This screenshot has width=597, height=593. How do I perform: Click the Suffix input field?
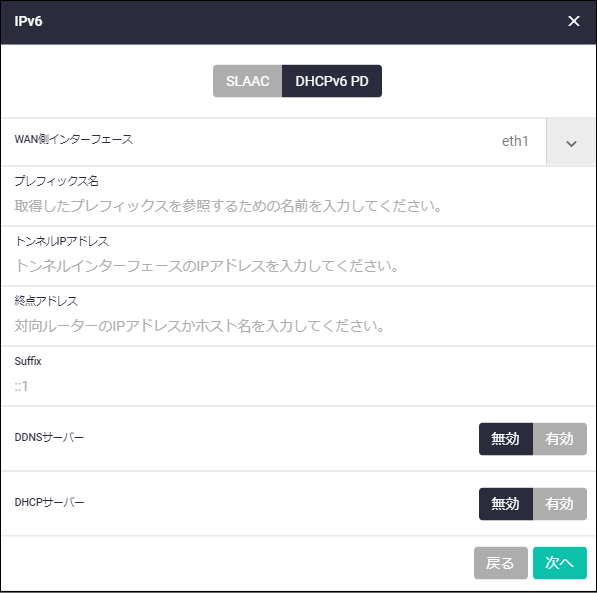click(298, 386)
